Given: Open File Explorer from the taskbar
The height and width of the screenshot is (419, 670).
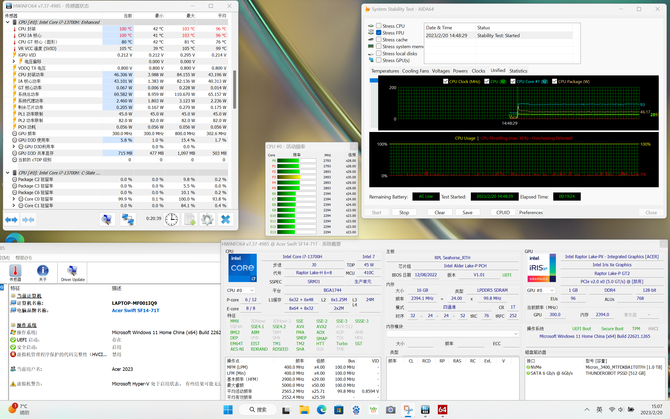Looking at the screenshot, I should 304,410.
